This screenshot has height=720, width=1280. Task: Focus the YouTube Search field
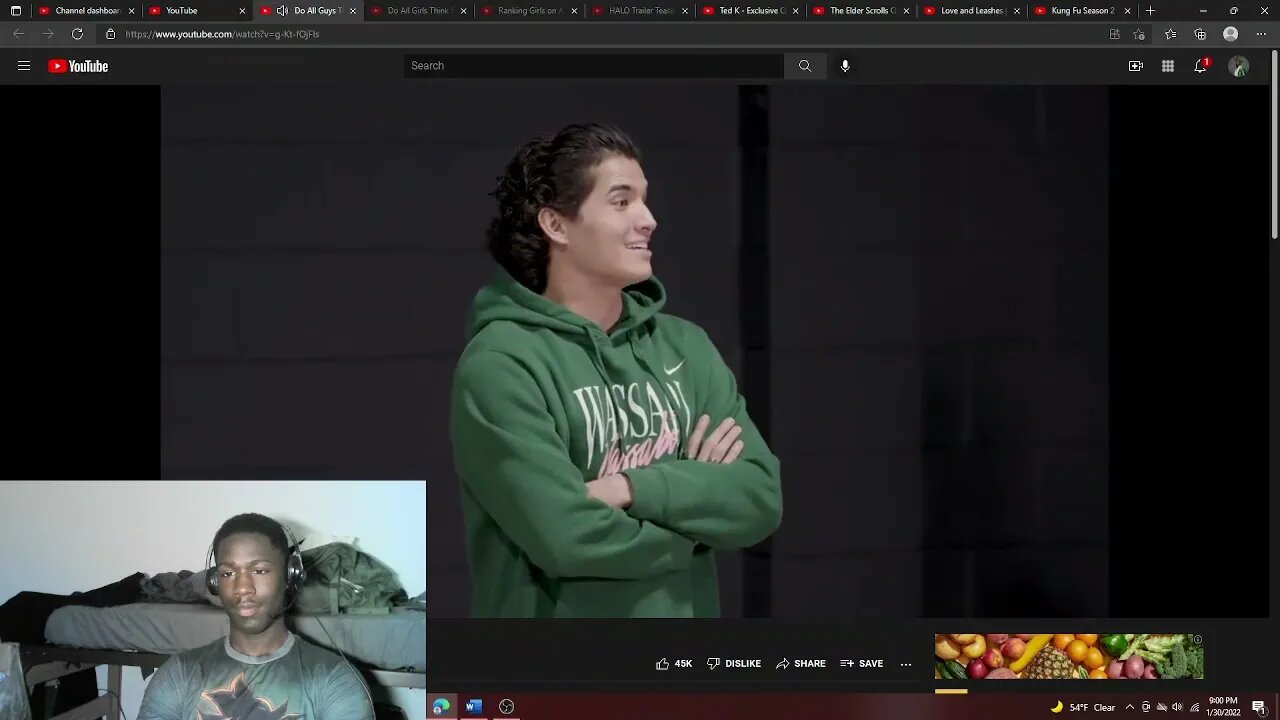pos(594,66)
